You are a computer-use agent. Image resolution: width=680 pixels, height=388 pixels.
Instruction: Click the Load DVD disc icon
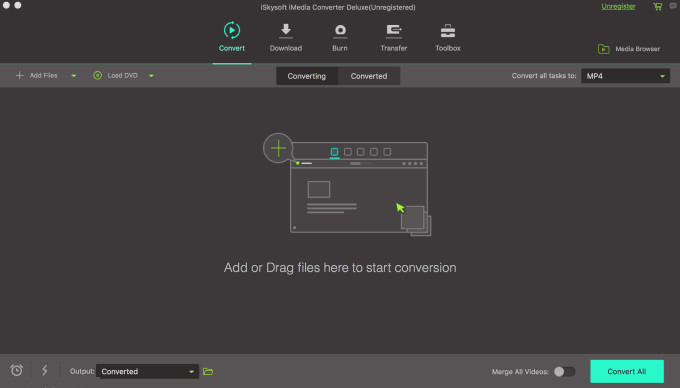(x=98, y=75)
